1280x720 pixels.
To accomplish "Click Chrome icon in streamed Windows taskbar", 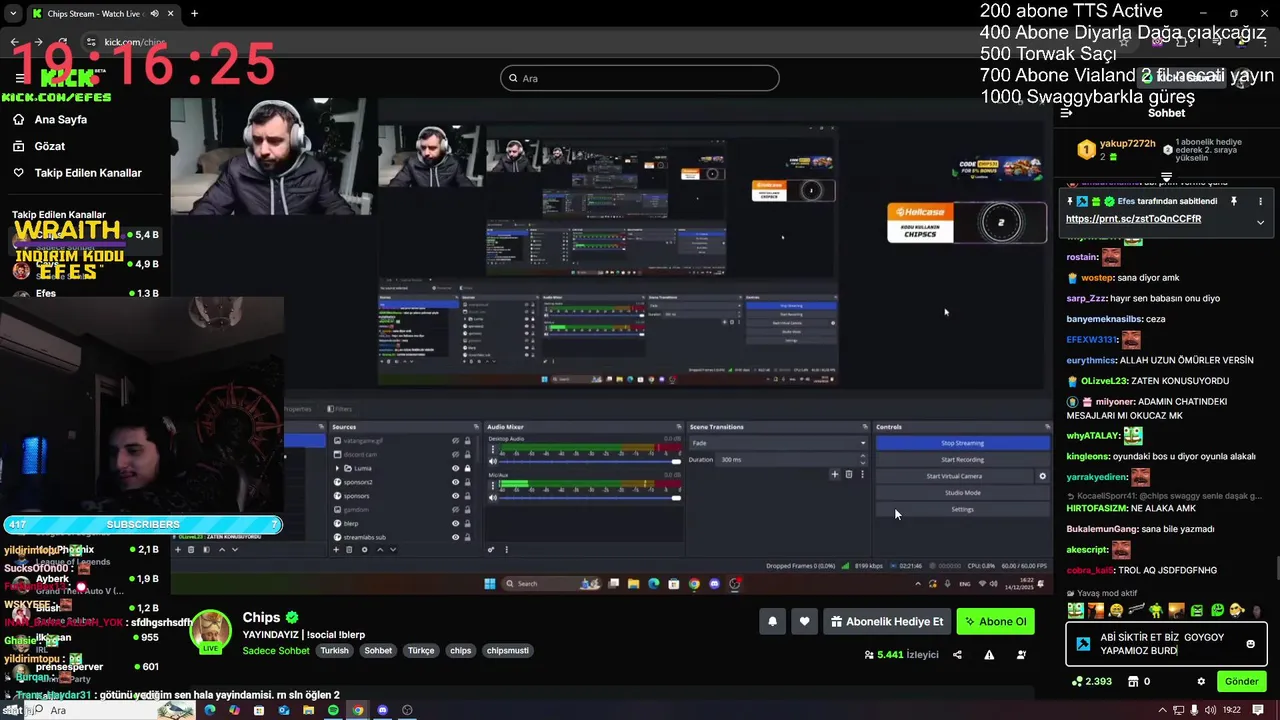I will [694, 584].
